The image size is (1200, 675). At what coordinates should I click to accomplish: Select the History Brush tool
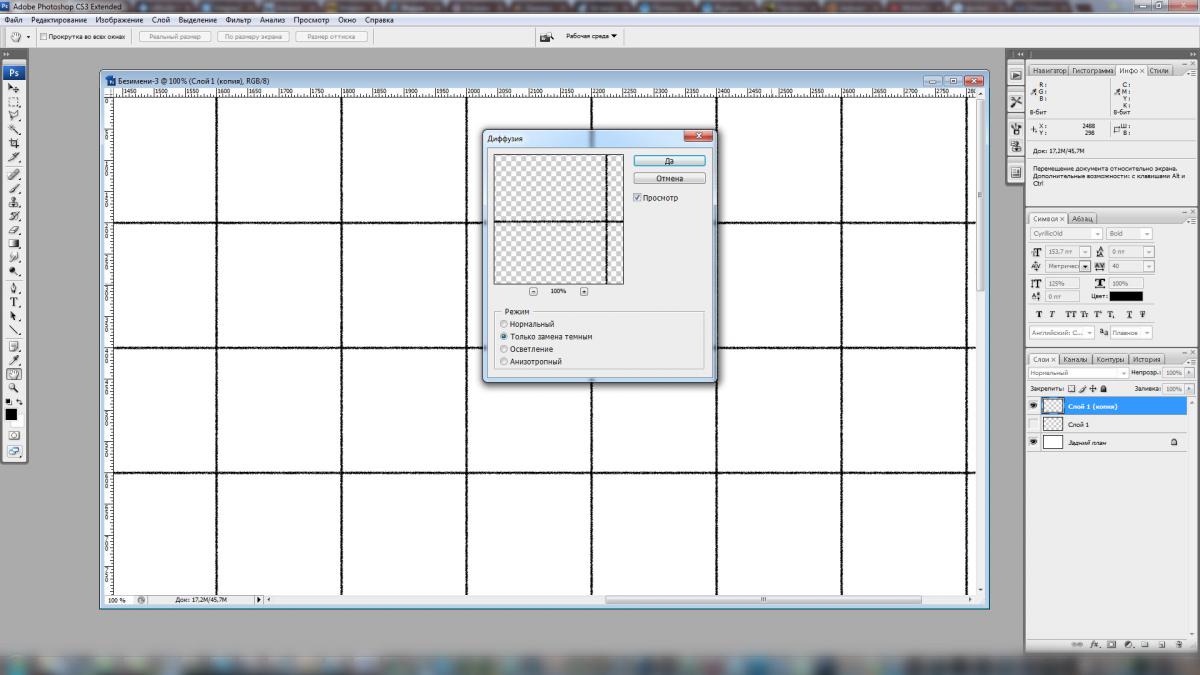click(14, 216)
